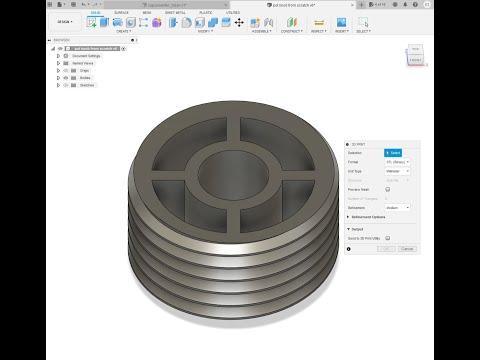Expand the Named Views node

point(58,63)
